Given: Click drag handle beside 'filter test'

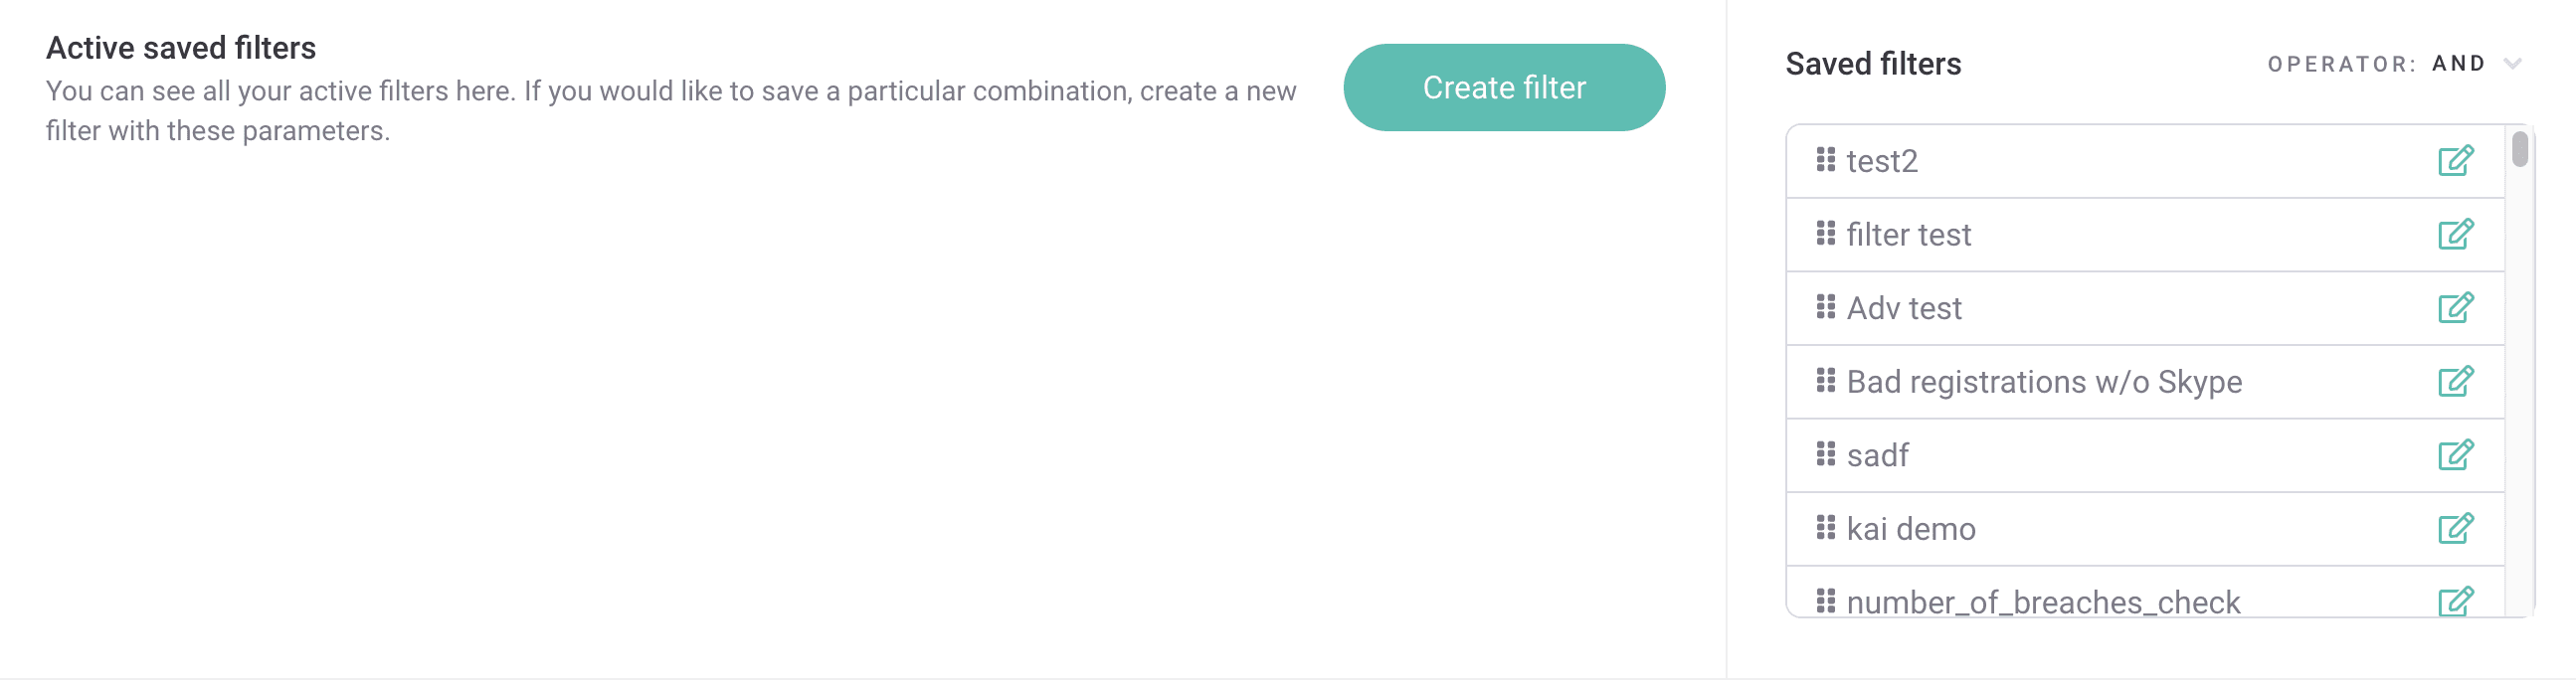Looking at the screenshot, I should (x=1825, y=233).
